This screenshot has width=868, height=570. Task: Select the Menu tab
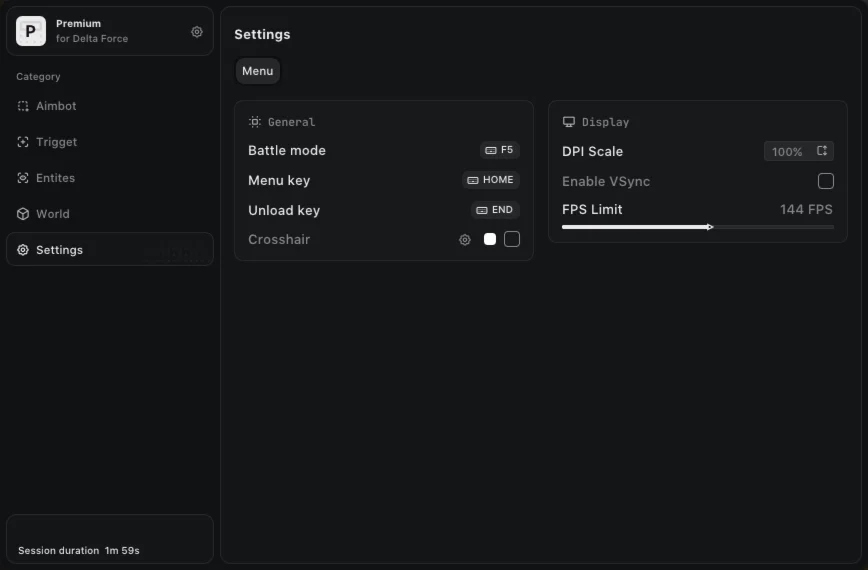(x=257, y=71)
